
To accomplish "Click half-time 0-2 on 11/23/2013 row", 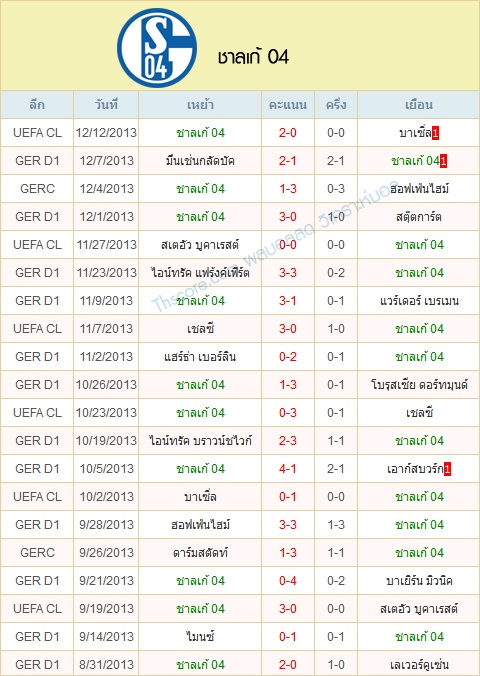I will [x=336, y=273].
